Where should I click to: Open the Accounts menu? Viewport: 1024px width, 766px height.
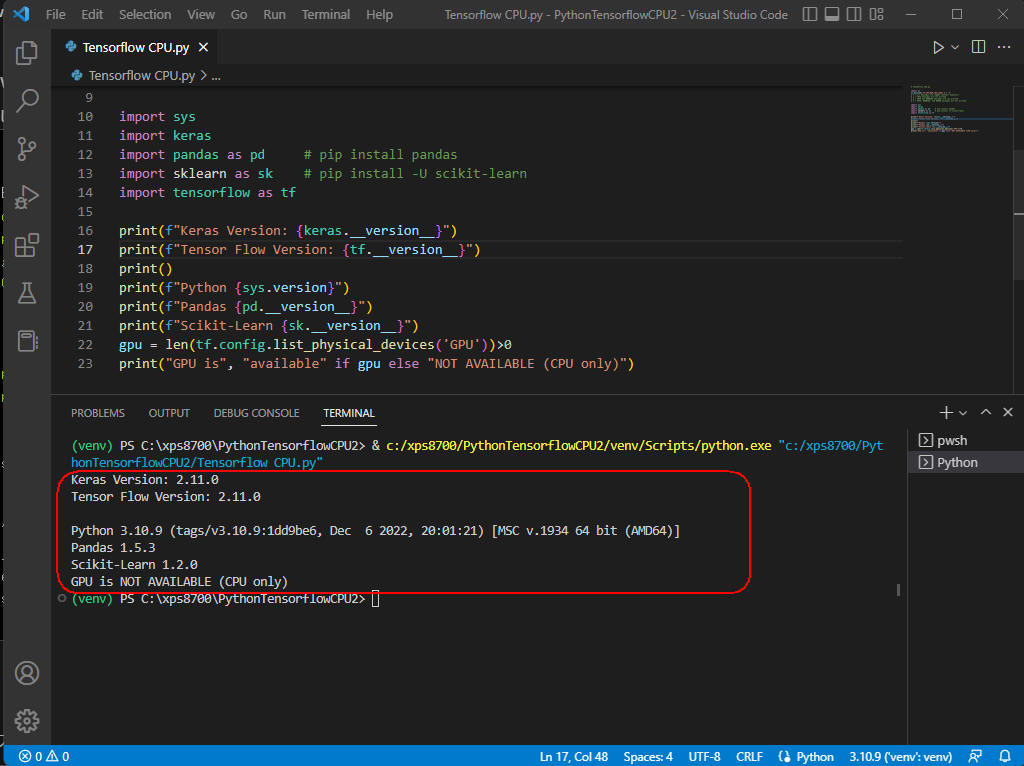(27, 673)
